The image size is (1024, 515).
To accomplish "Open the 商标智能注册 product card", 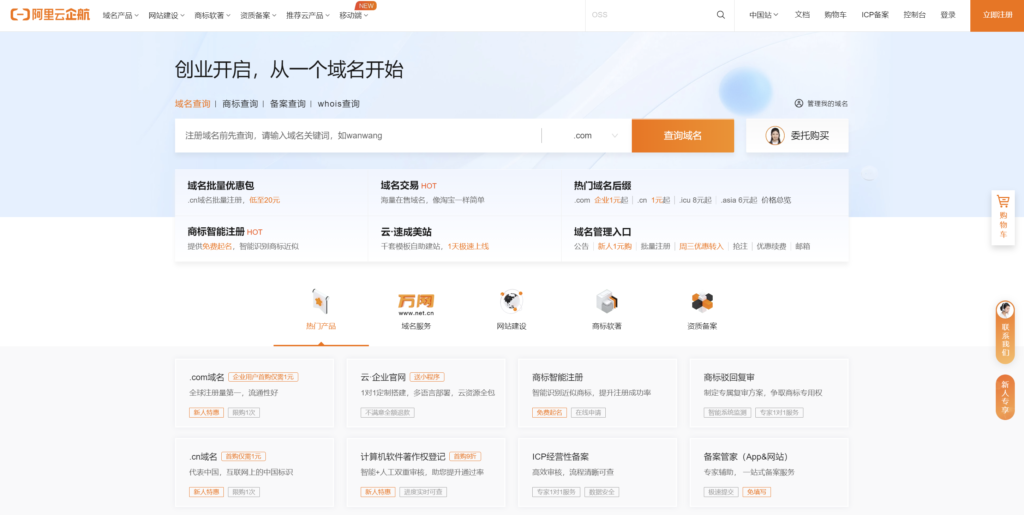I will point(598,393).
